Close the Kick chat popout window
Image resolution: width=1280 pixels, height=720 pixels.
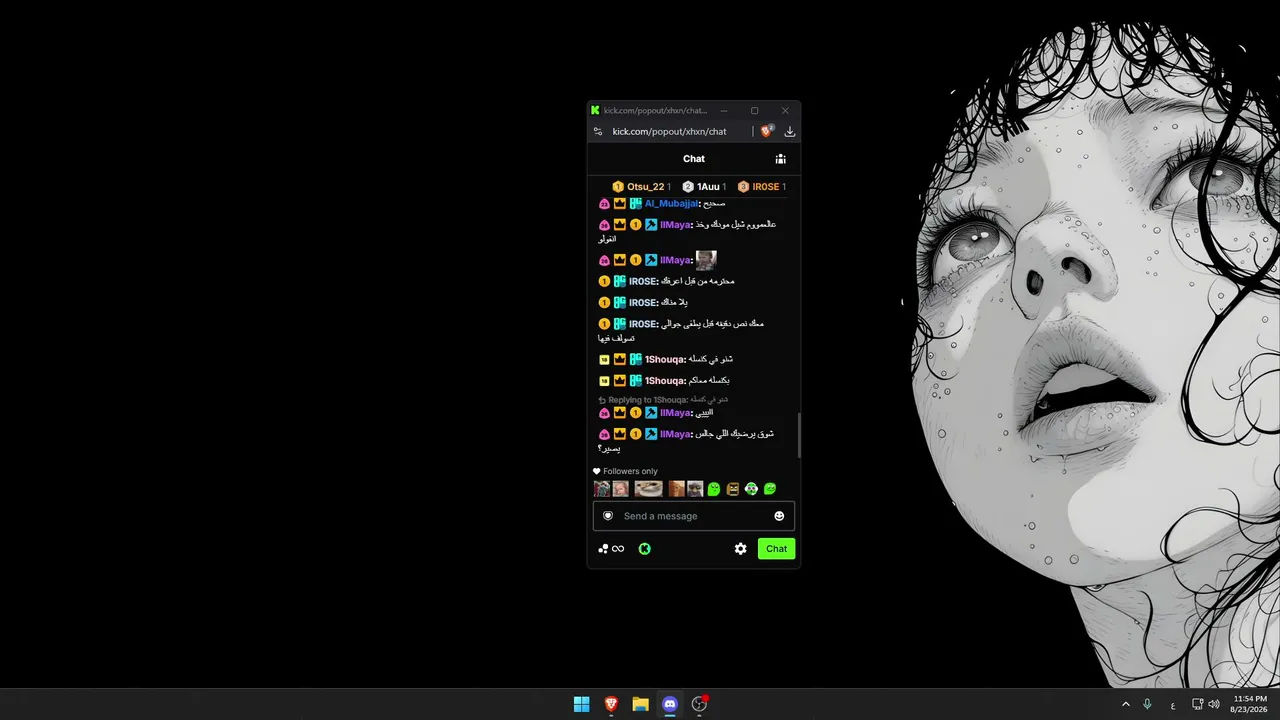pos(785,110)
